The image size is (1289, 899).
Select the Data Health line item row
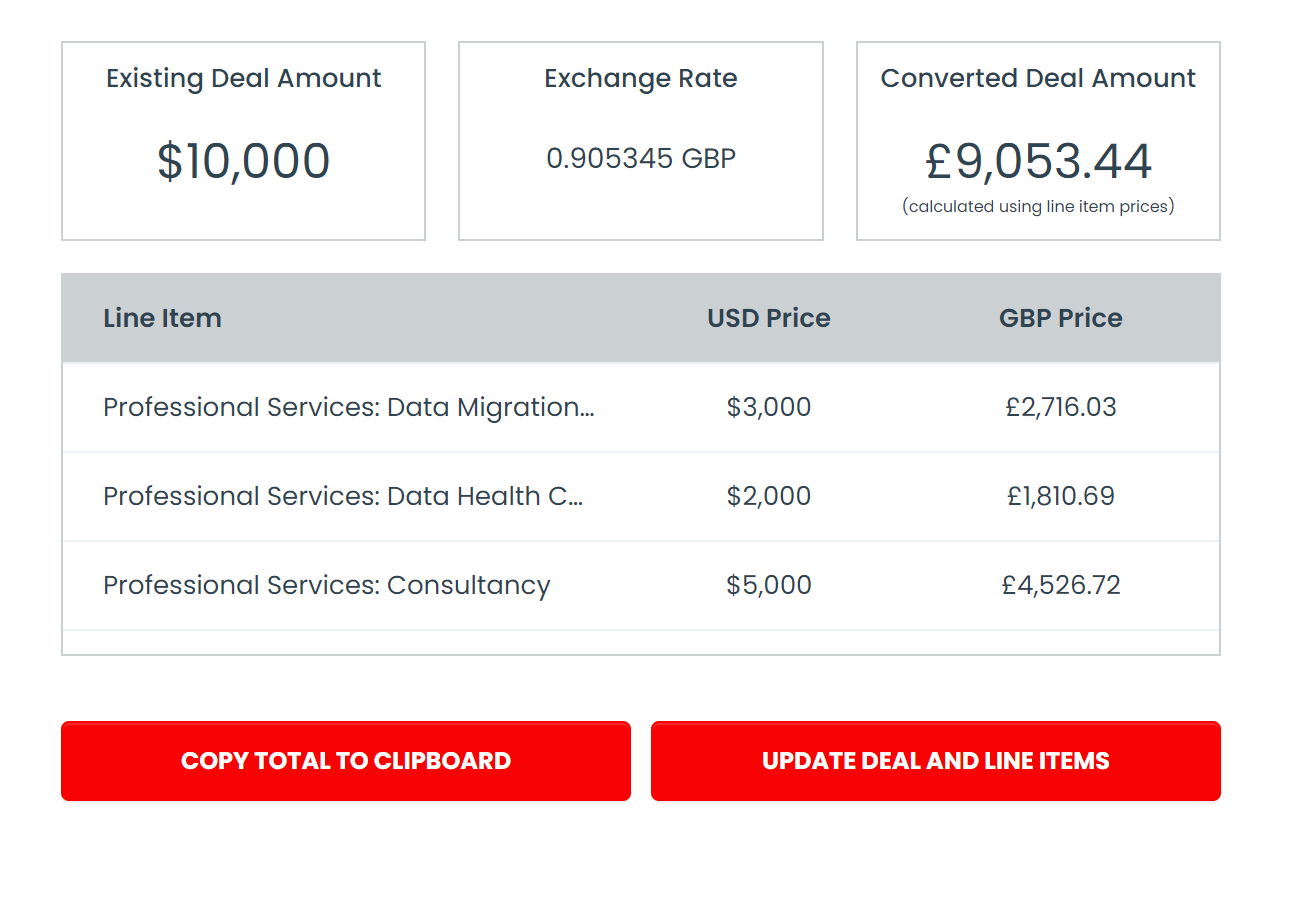(x=343, y=496)
